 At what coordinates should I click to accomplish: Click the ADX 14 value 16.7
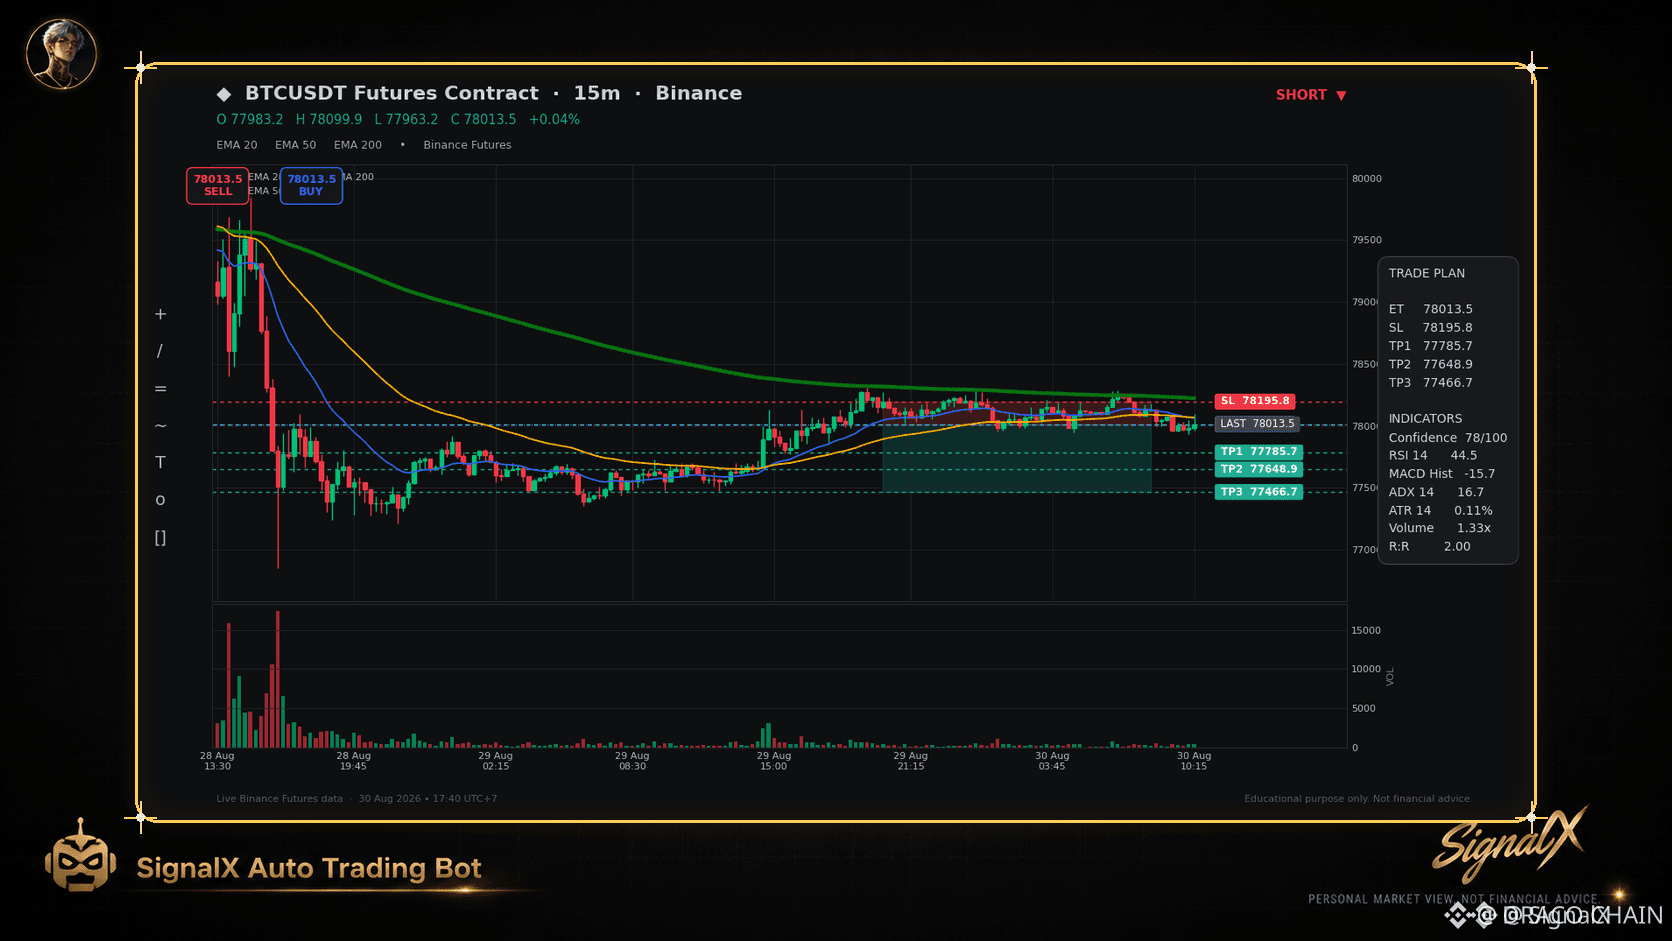tap(1470, 492)
